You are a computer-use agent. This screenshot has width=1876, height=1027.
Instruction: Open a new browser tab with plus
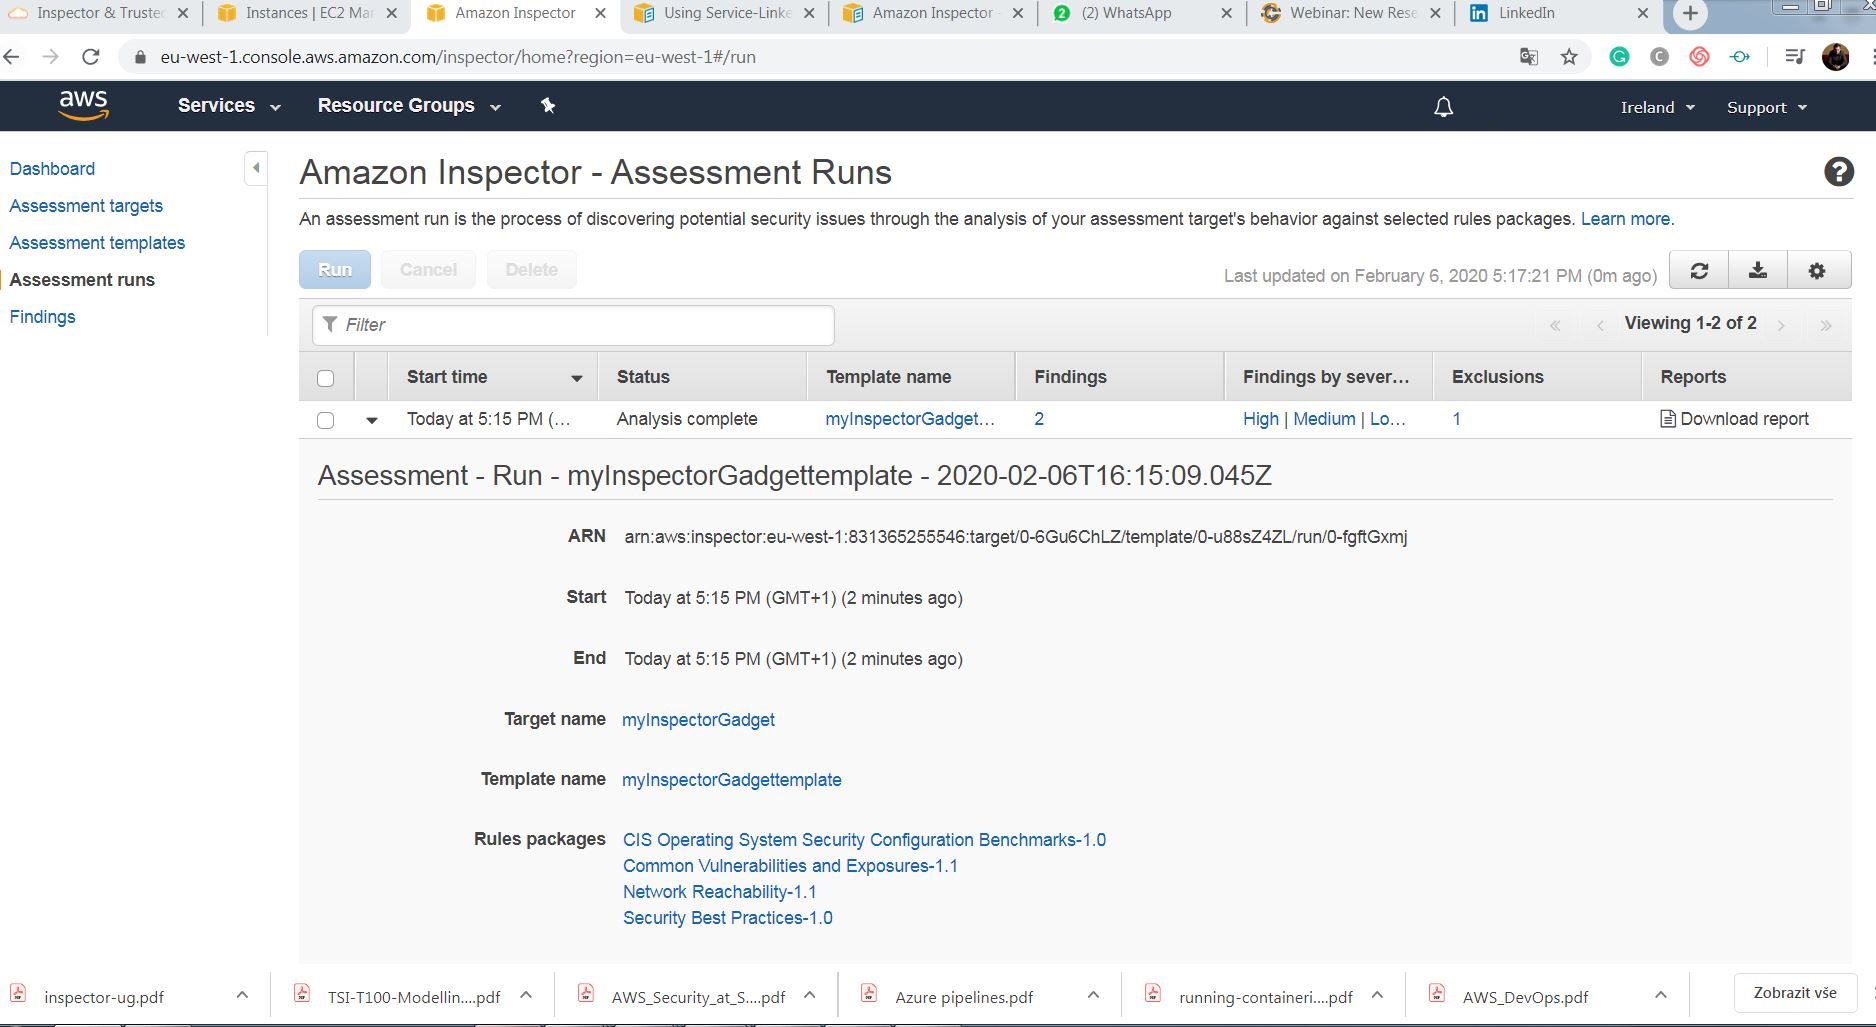tap(1690, 14)
